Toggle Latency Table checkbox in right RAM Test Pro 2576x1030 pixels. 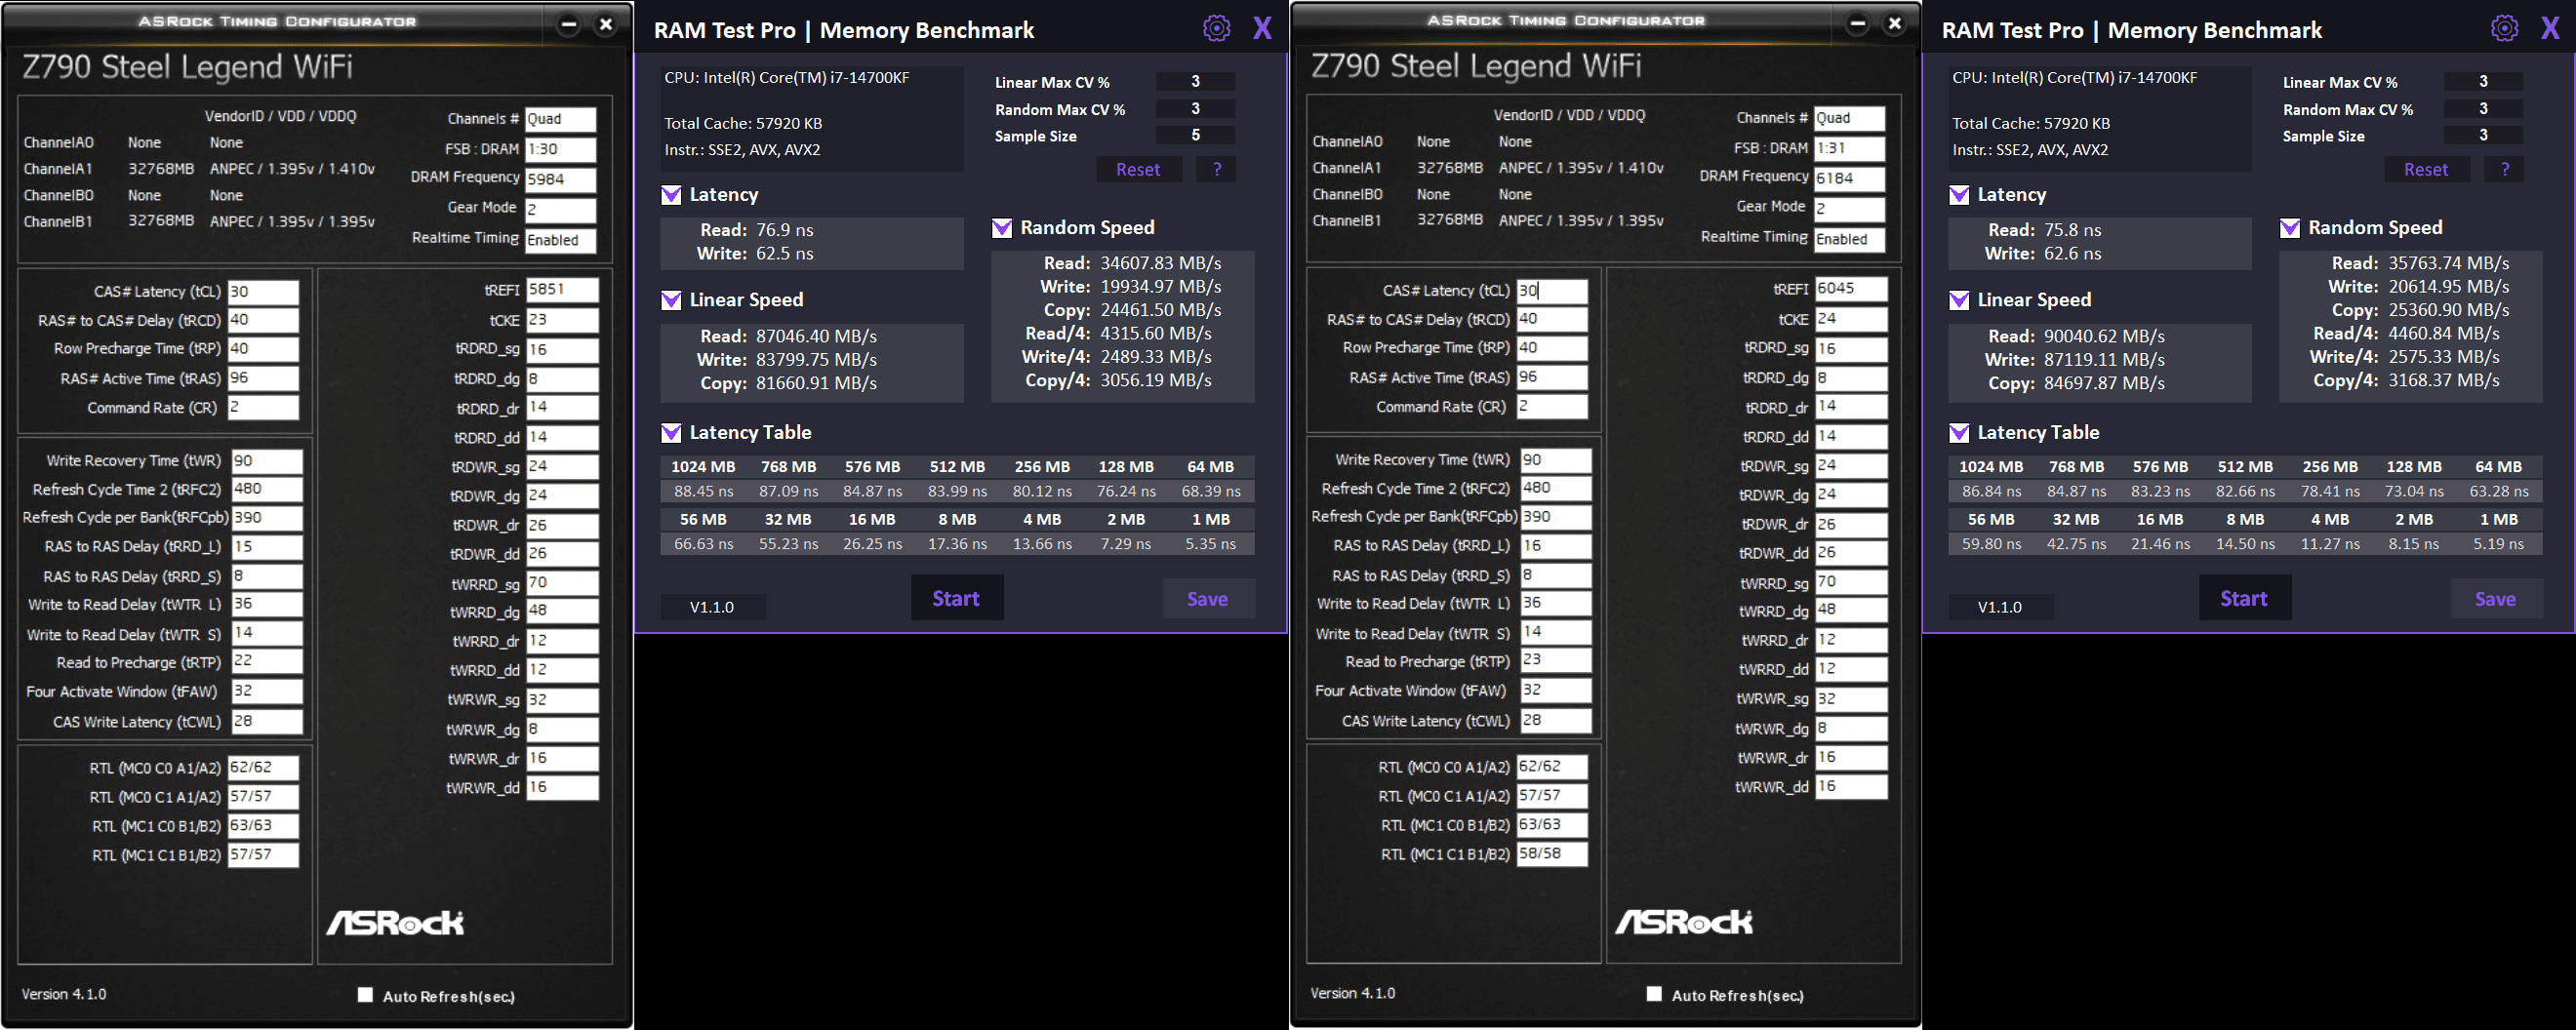coord(1959,433)
